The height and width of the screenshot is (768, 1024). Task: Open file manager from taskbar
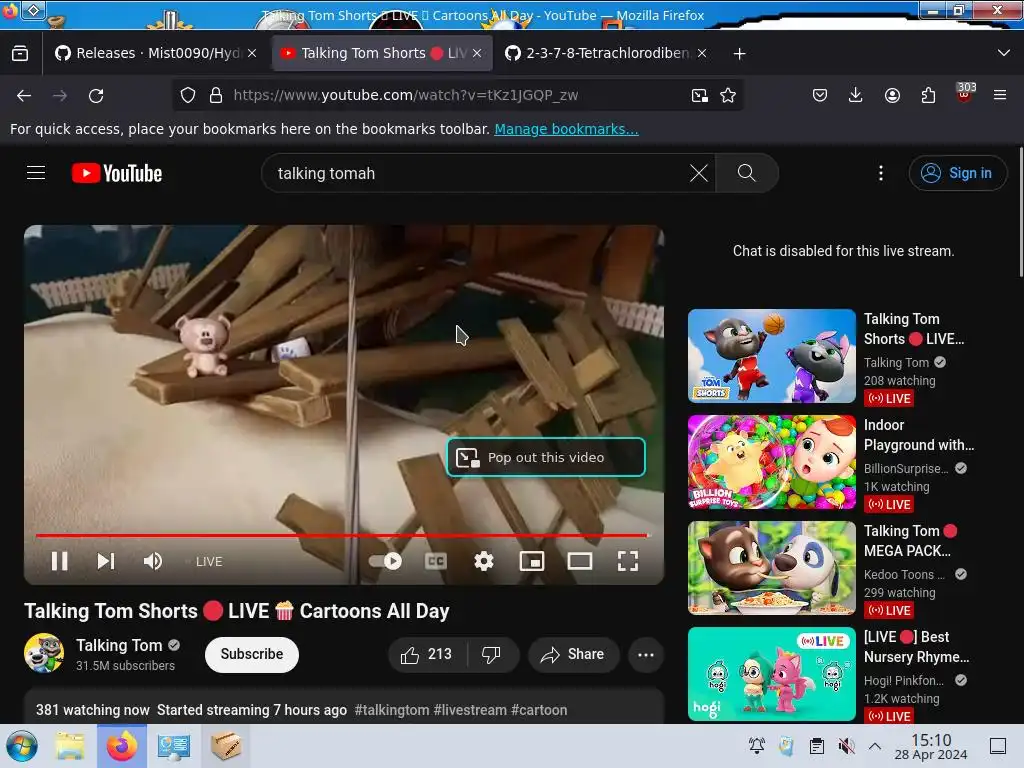pyautogui.click(x=70, y=746)
